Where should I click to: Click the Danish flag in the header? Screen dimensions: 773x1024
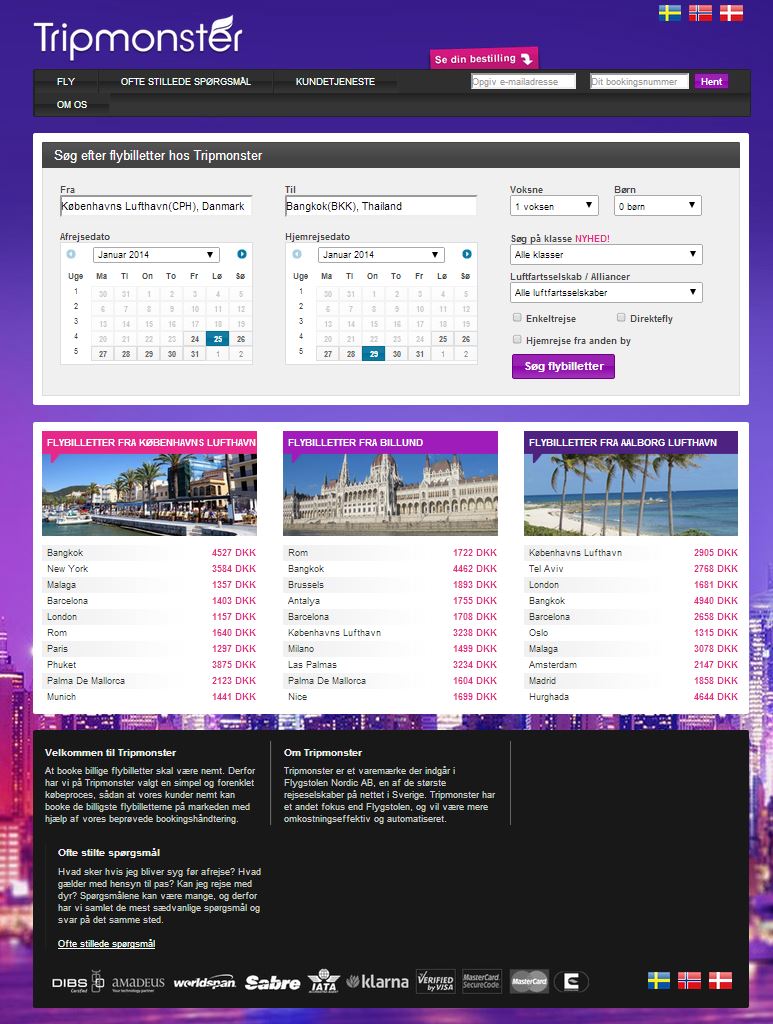tap(731, 13)
